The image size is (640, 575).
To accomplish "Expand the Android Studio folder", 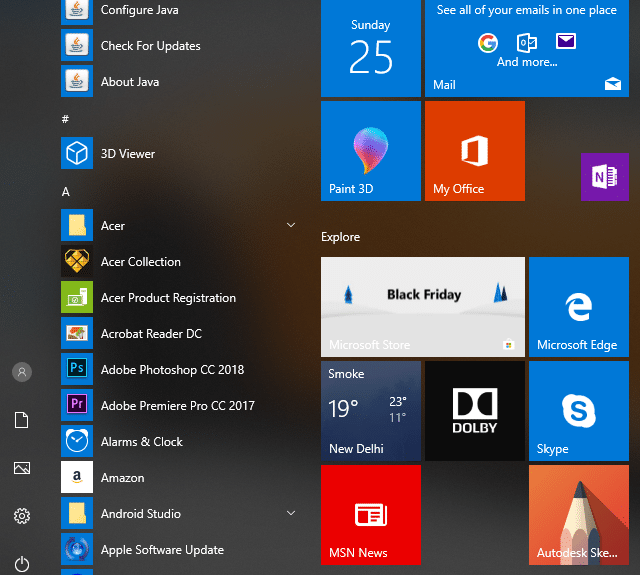I will tap(291, 514).
